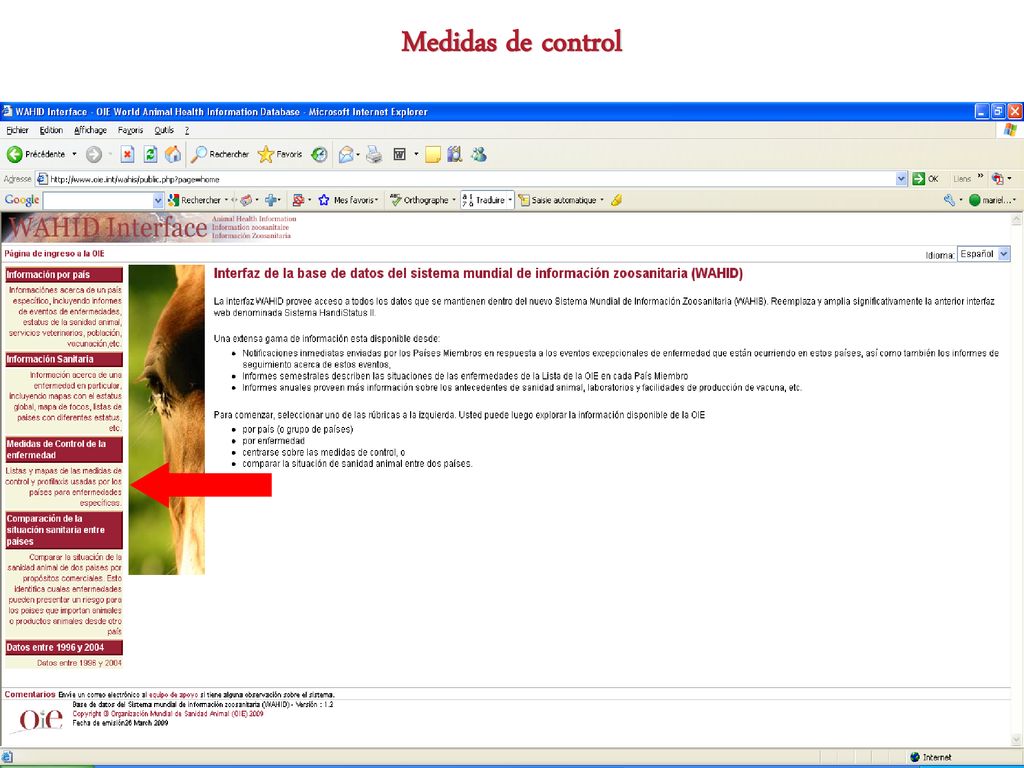This screenshot has width=1024, height=768.
Task: Edit page with Word icon
Action: coord(400,155)
